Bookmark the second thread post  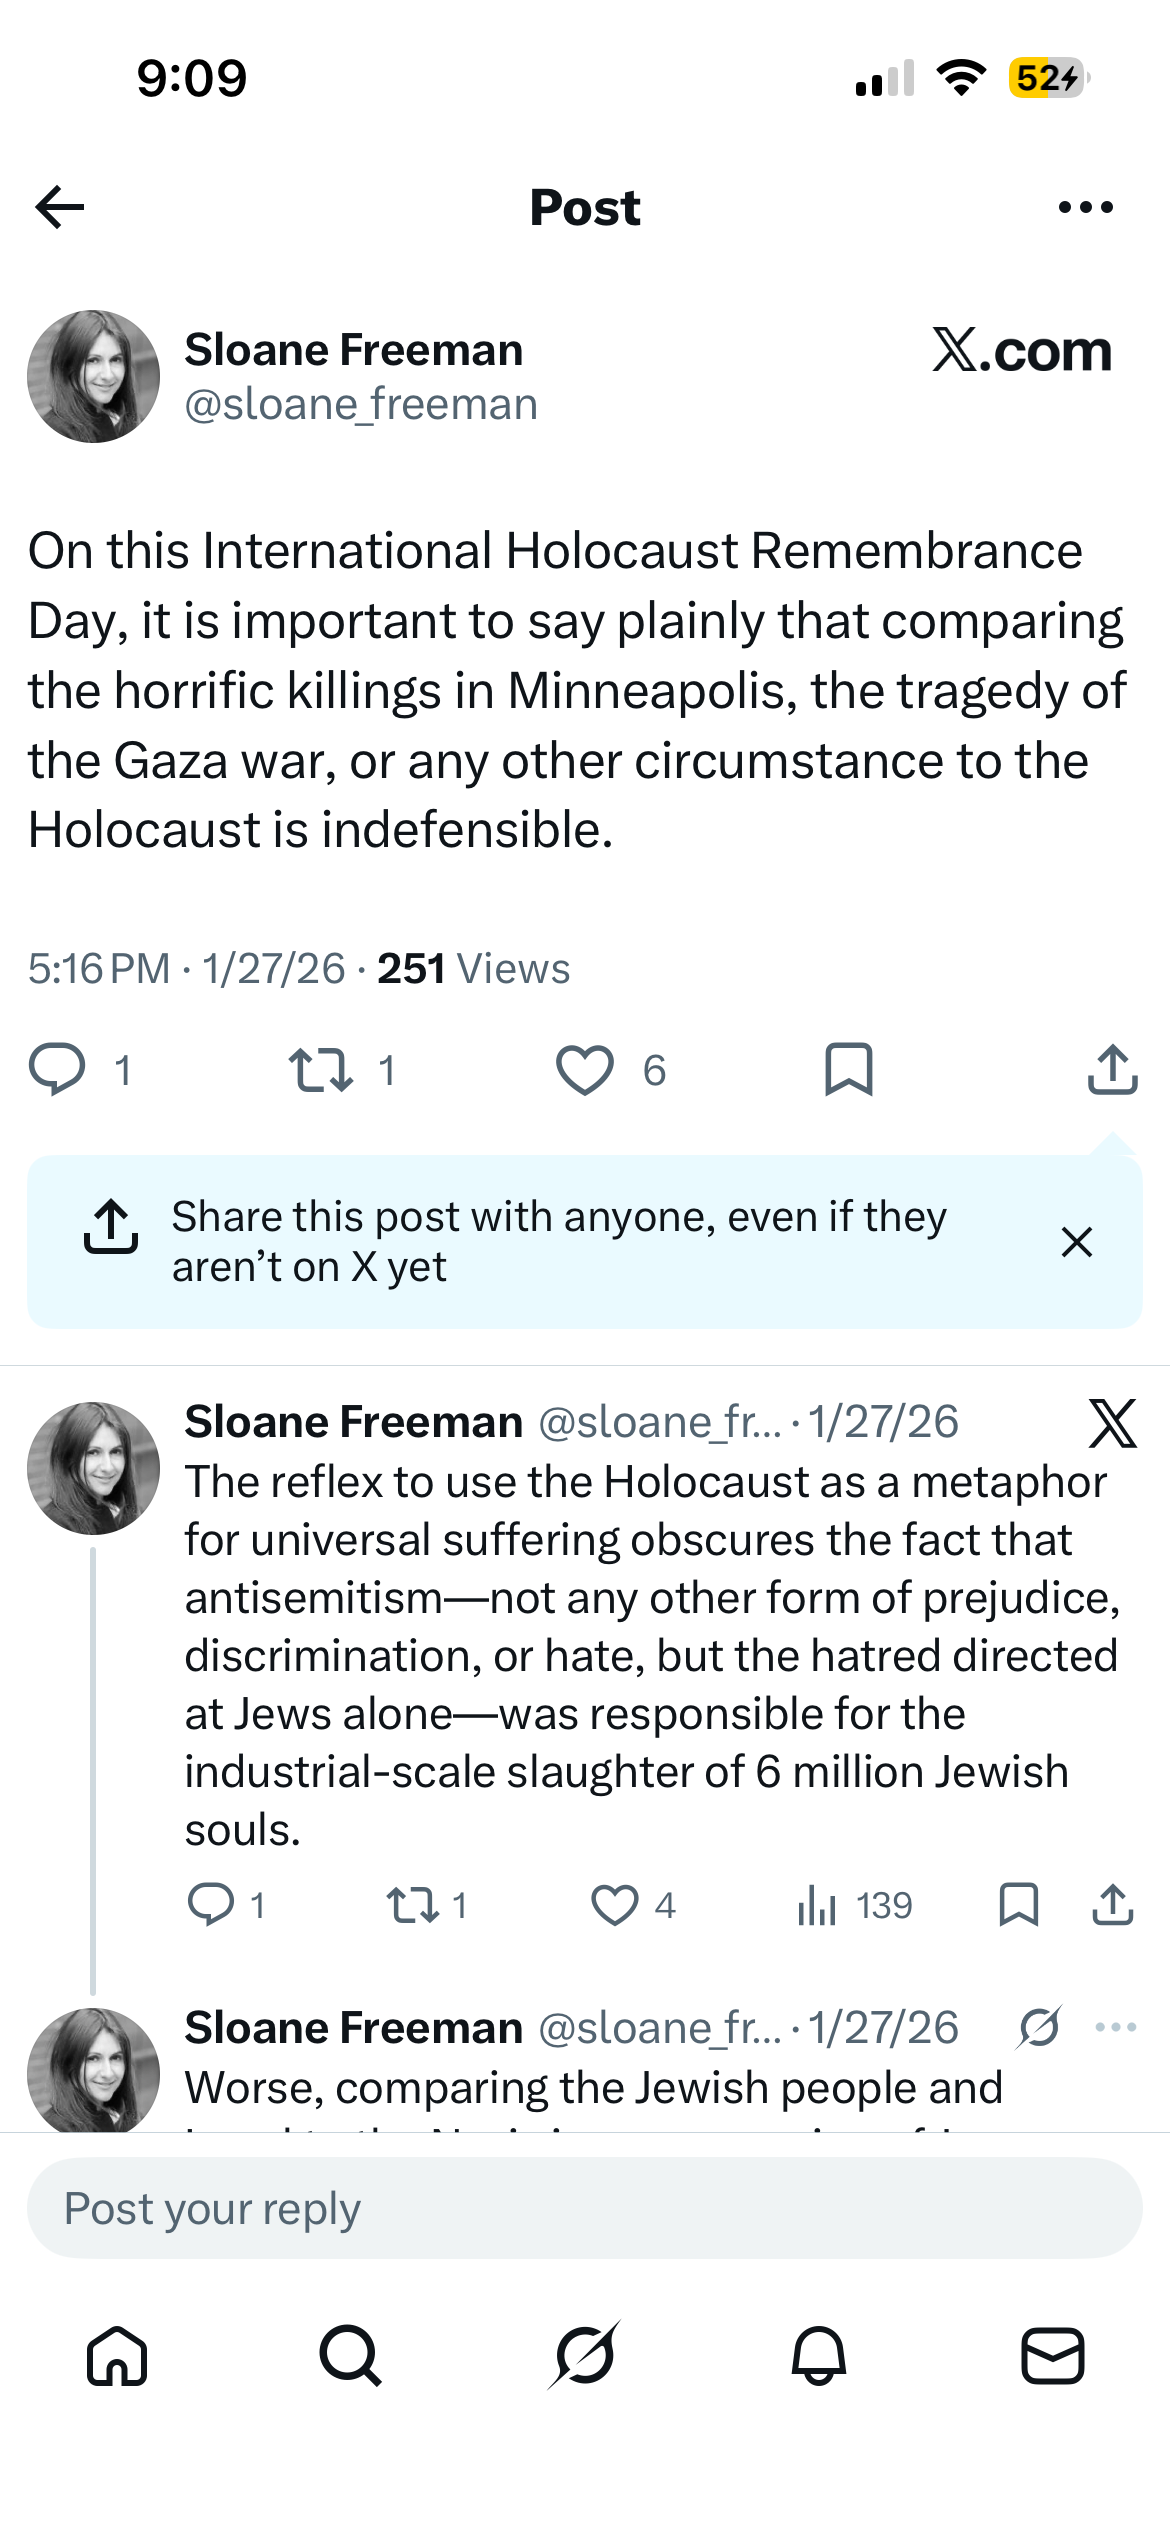pyautogui.click(x=1019, y=1904)
